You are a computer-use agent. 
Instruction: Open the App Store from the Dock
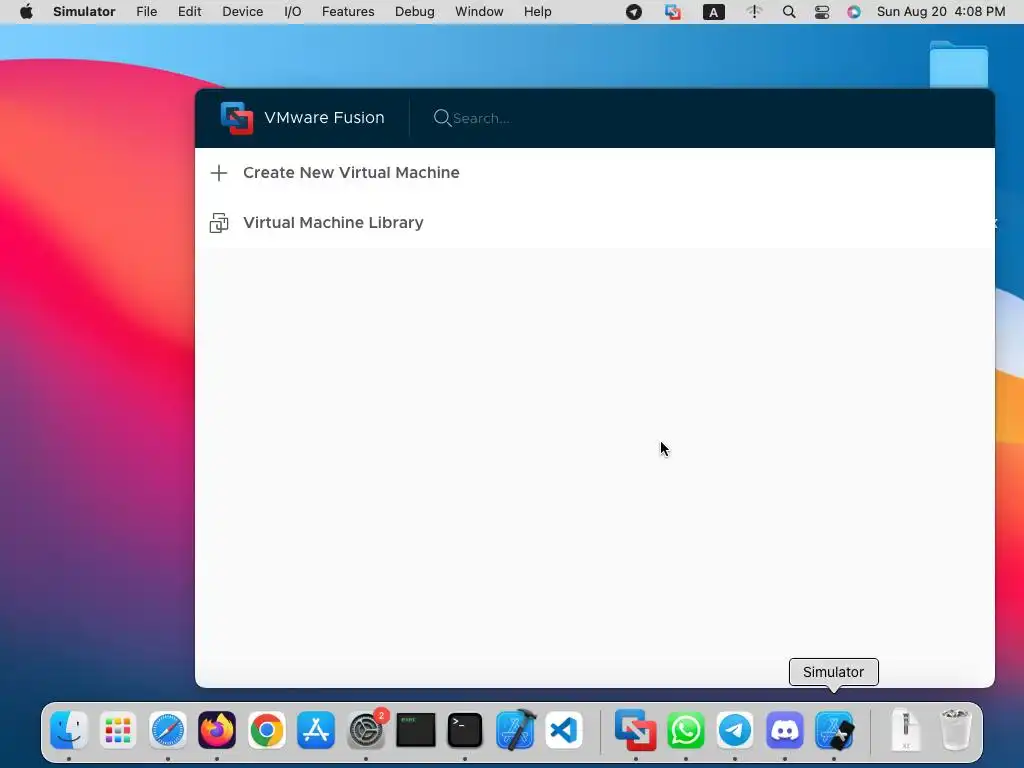pos(316,730)
